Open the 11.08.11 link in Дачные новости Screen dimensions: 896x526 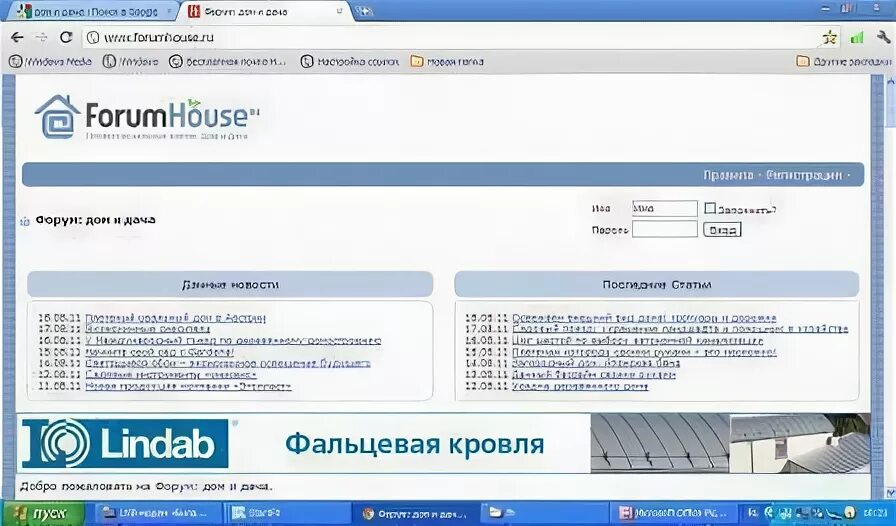point(188,386)
